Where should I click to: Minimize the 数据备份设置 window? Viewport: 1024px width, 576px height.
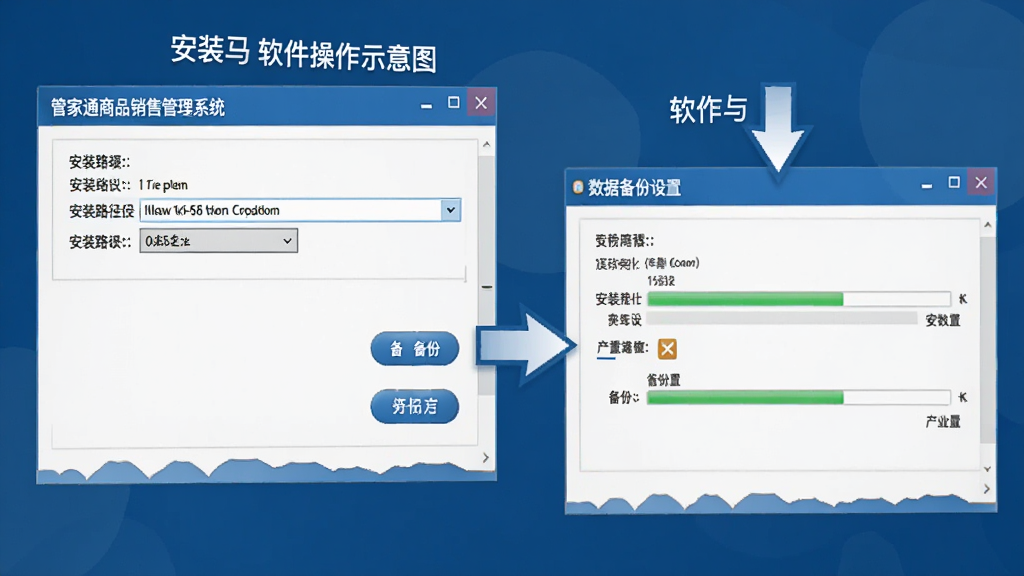click(x=927, y=186)
